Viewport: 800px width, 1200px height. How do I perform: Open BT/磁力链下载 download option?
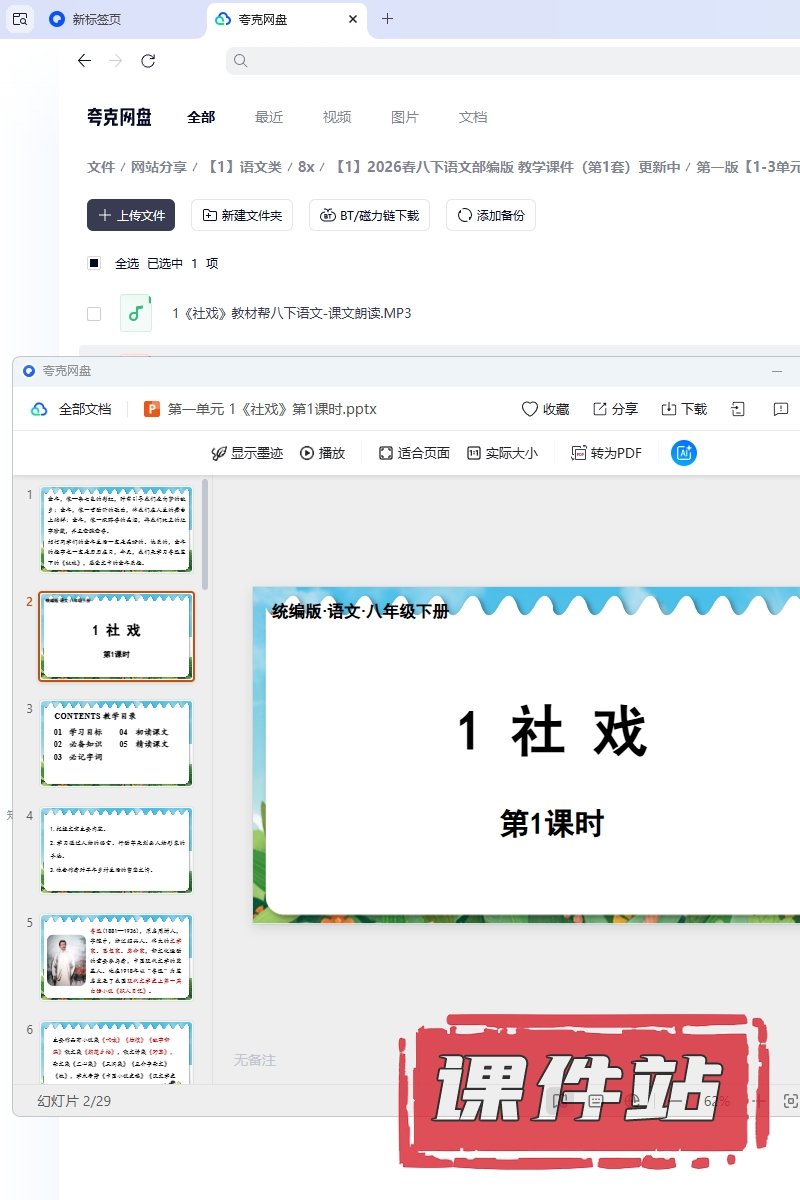(x=369, y=215)
